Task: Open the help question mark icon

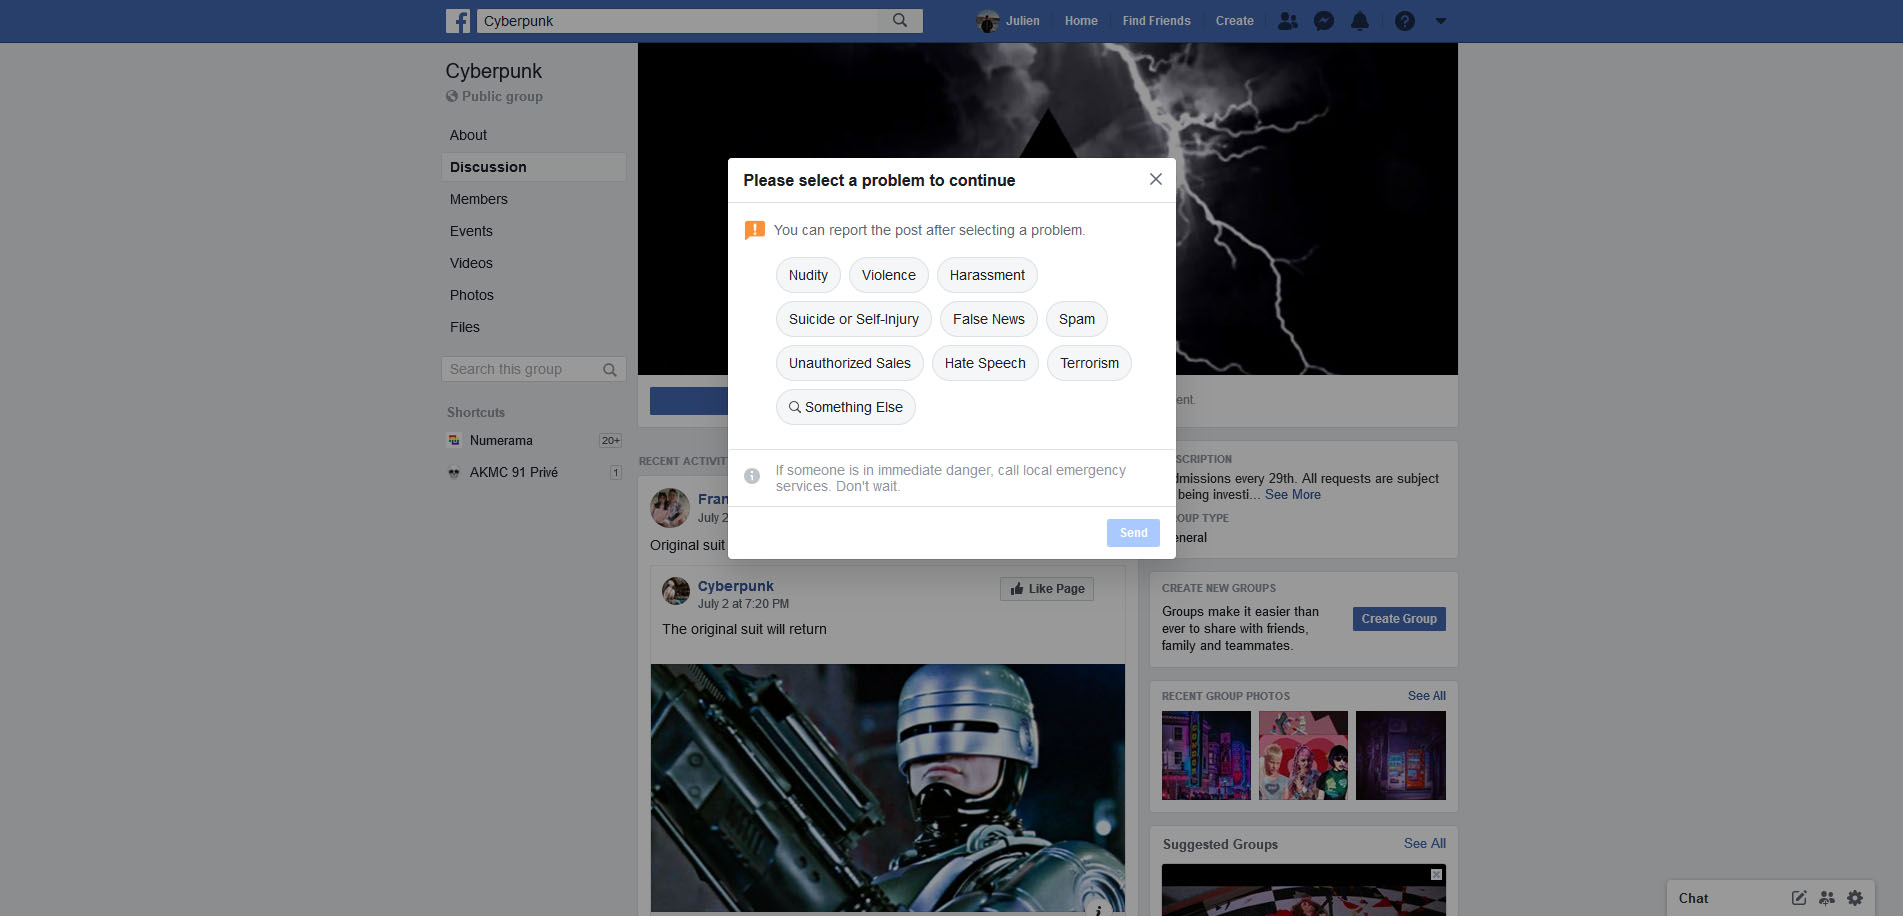Action: pos(1405,21)
